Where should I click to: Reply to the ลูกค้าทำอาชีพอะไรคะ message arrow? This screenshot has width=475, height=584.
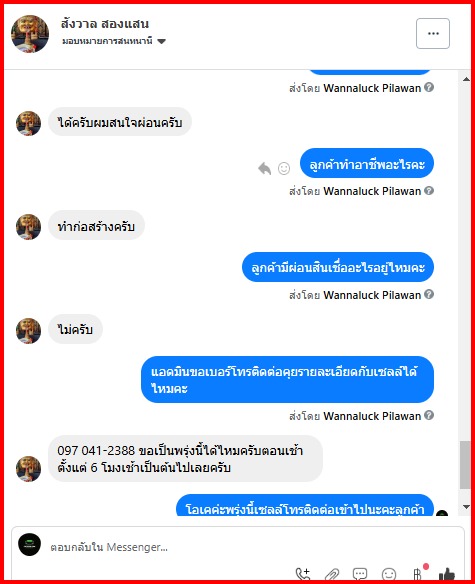[x=265, y=168]
